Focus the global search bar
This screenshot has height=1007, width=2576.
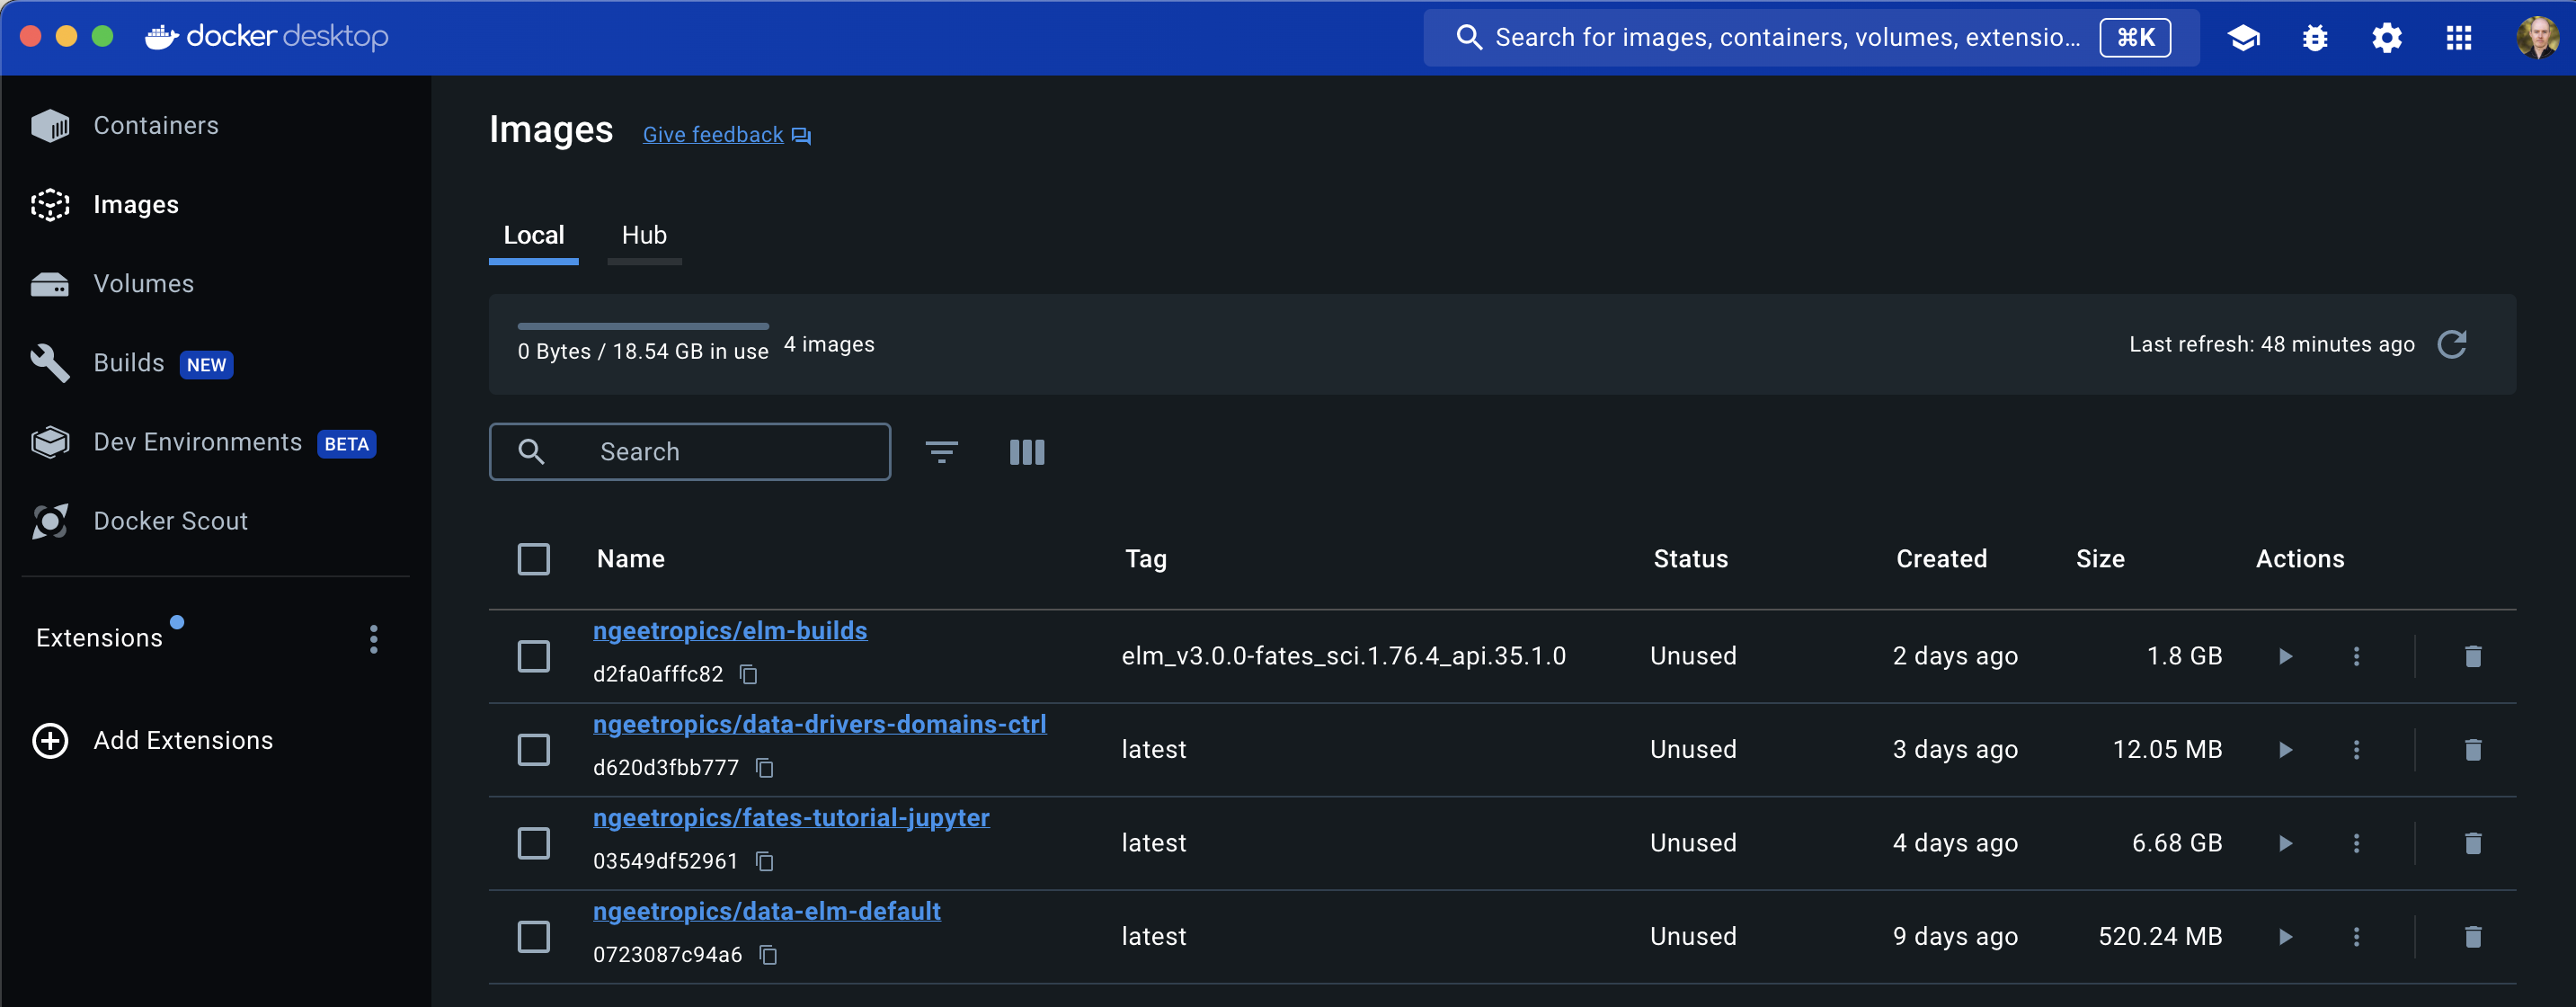pyautogui.click(x=1810, y=38)
